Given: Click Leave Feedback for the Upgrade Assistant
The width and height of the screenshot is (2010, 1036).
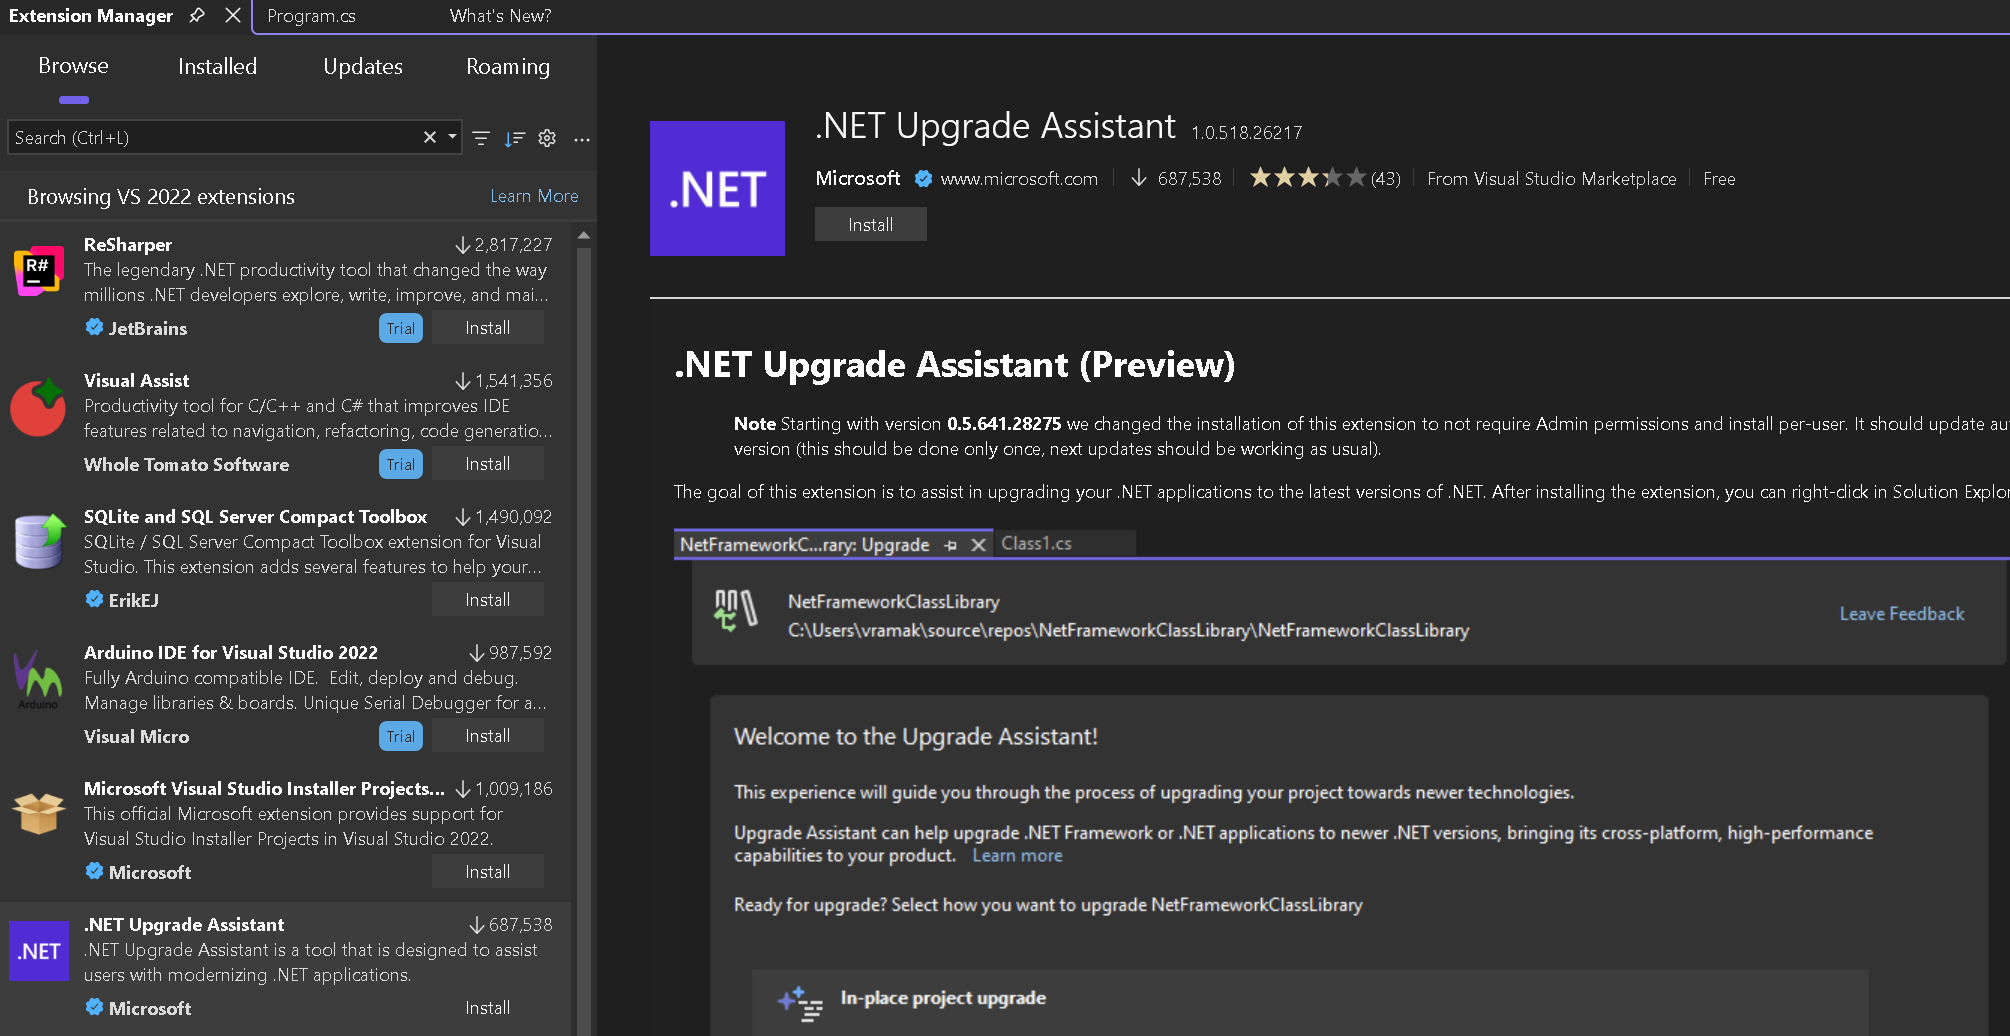Looking at the screenshot, I should click(x=1901, y=613).
